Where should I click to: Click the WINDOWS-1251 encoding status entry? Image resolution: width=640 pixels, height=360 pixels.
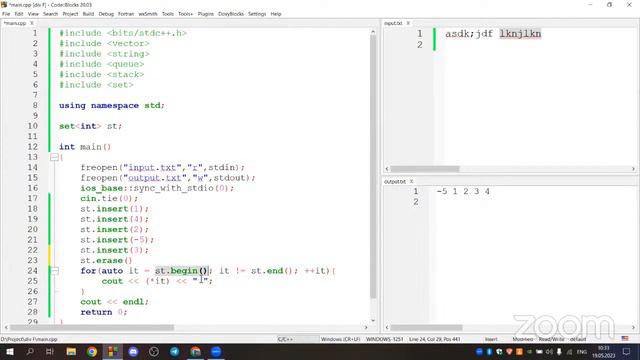(x=384, y=339)
